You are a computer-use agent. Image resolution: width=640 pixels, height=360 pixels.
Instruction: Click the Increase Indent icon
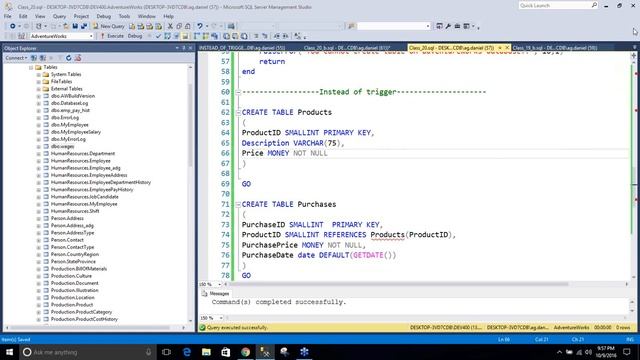[x=286, y=36]
